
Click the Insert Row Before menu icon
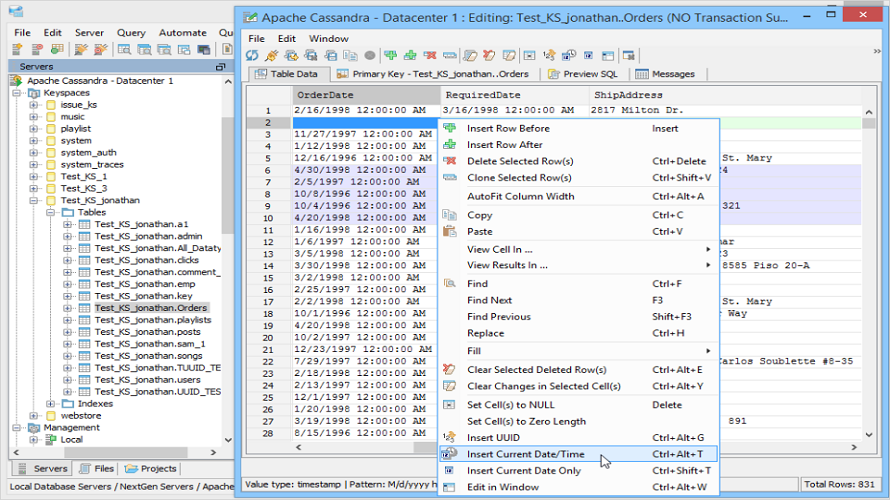tap(450, 128)
